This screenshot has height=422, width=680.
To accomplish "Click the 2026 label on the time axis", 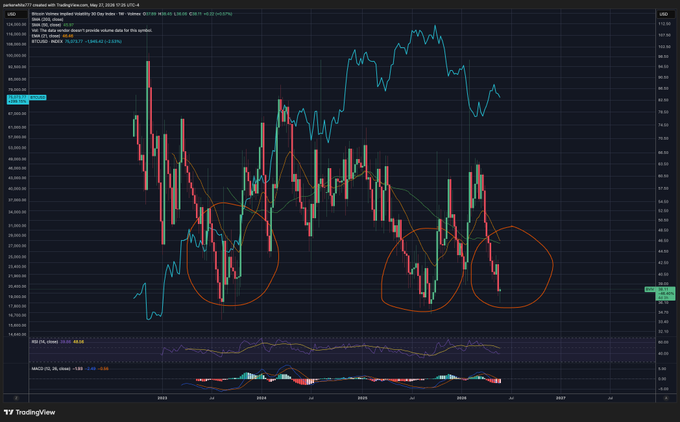I will (x=462, y=398).
